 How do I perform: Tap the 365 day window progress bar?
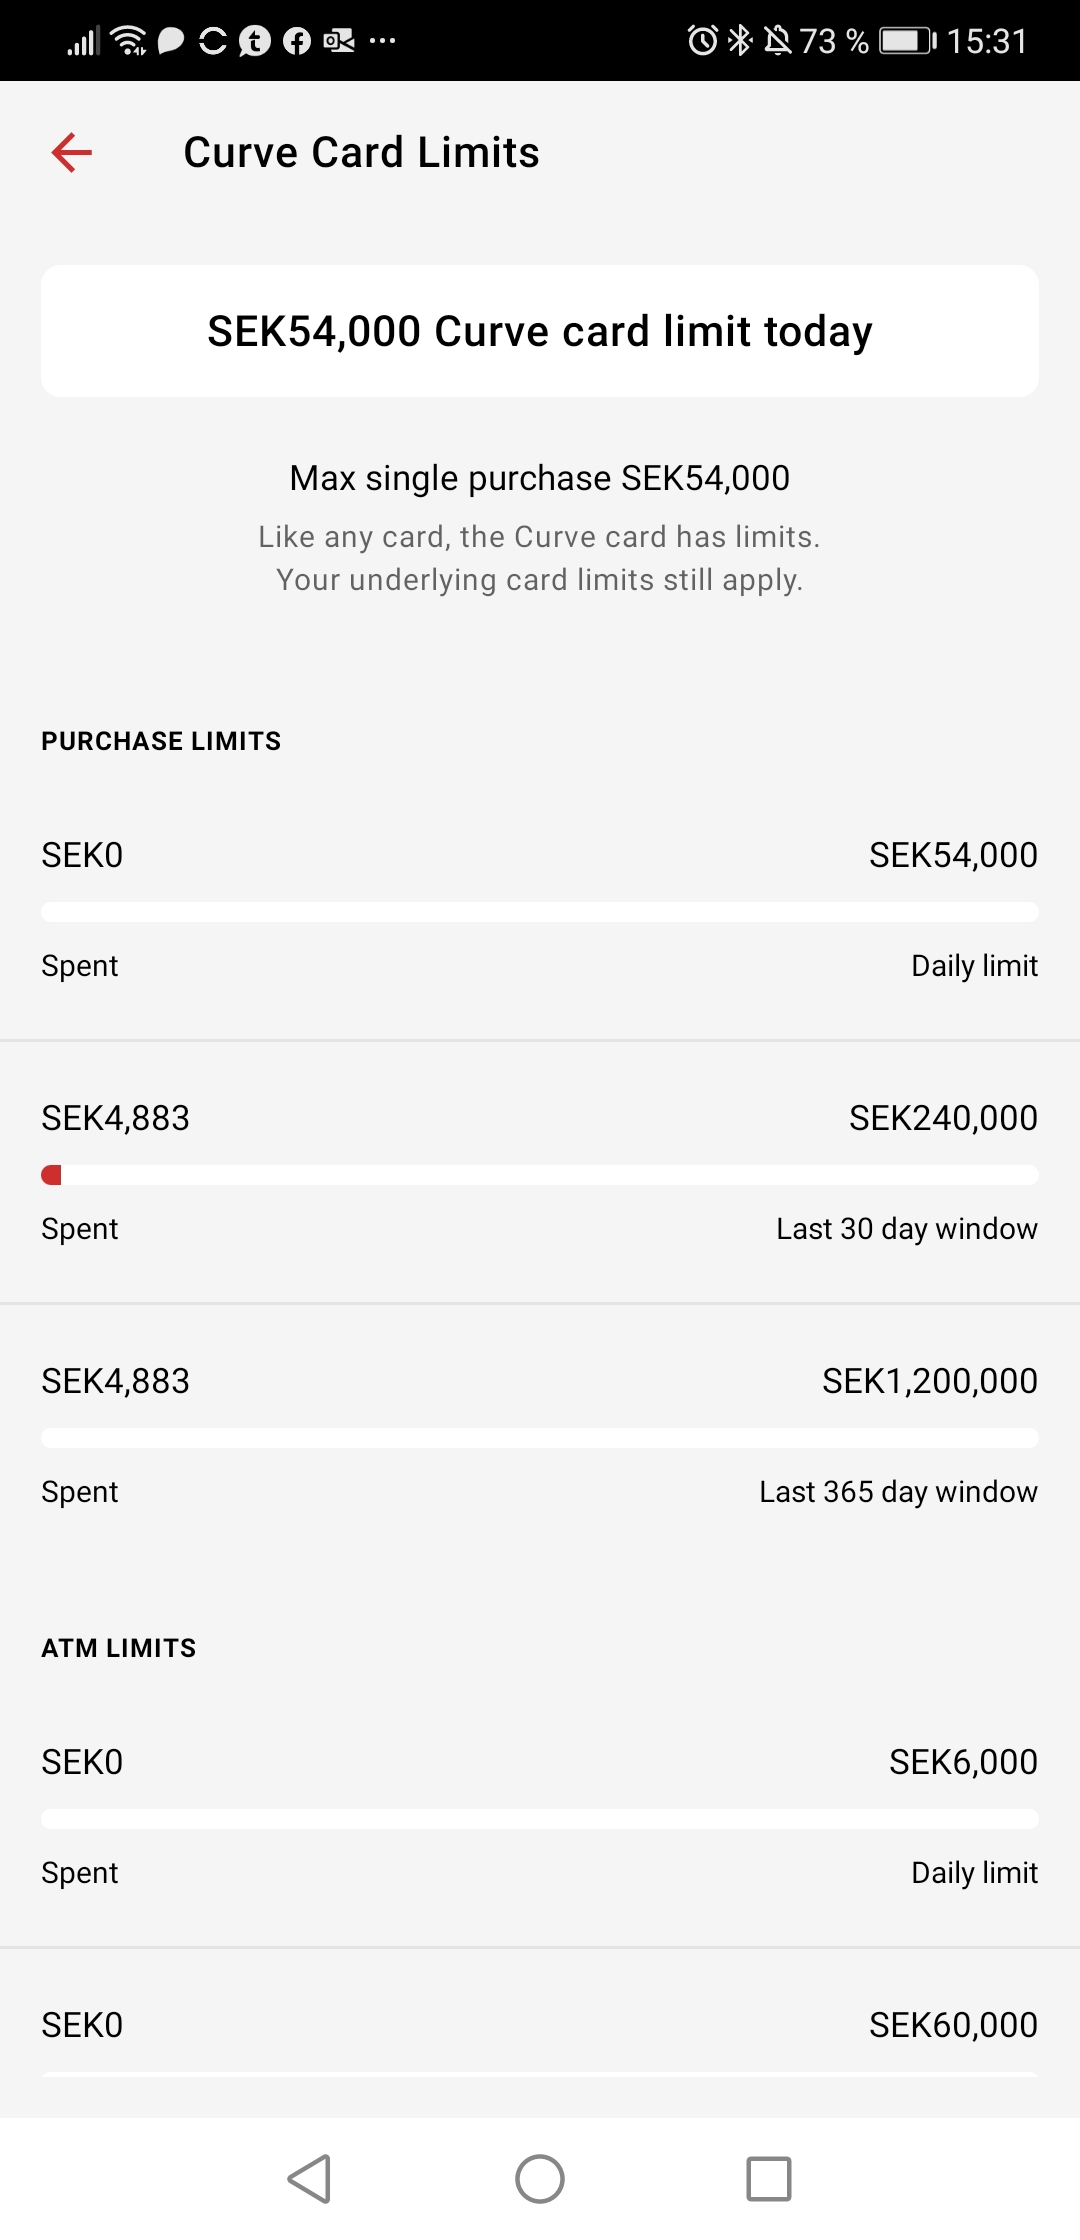[540, 1438]
